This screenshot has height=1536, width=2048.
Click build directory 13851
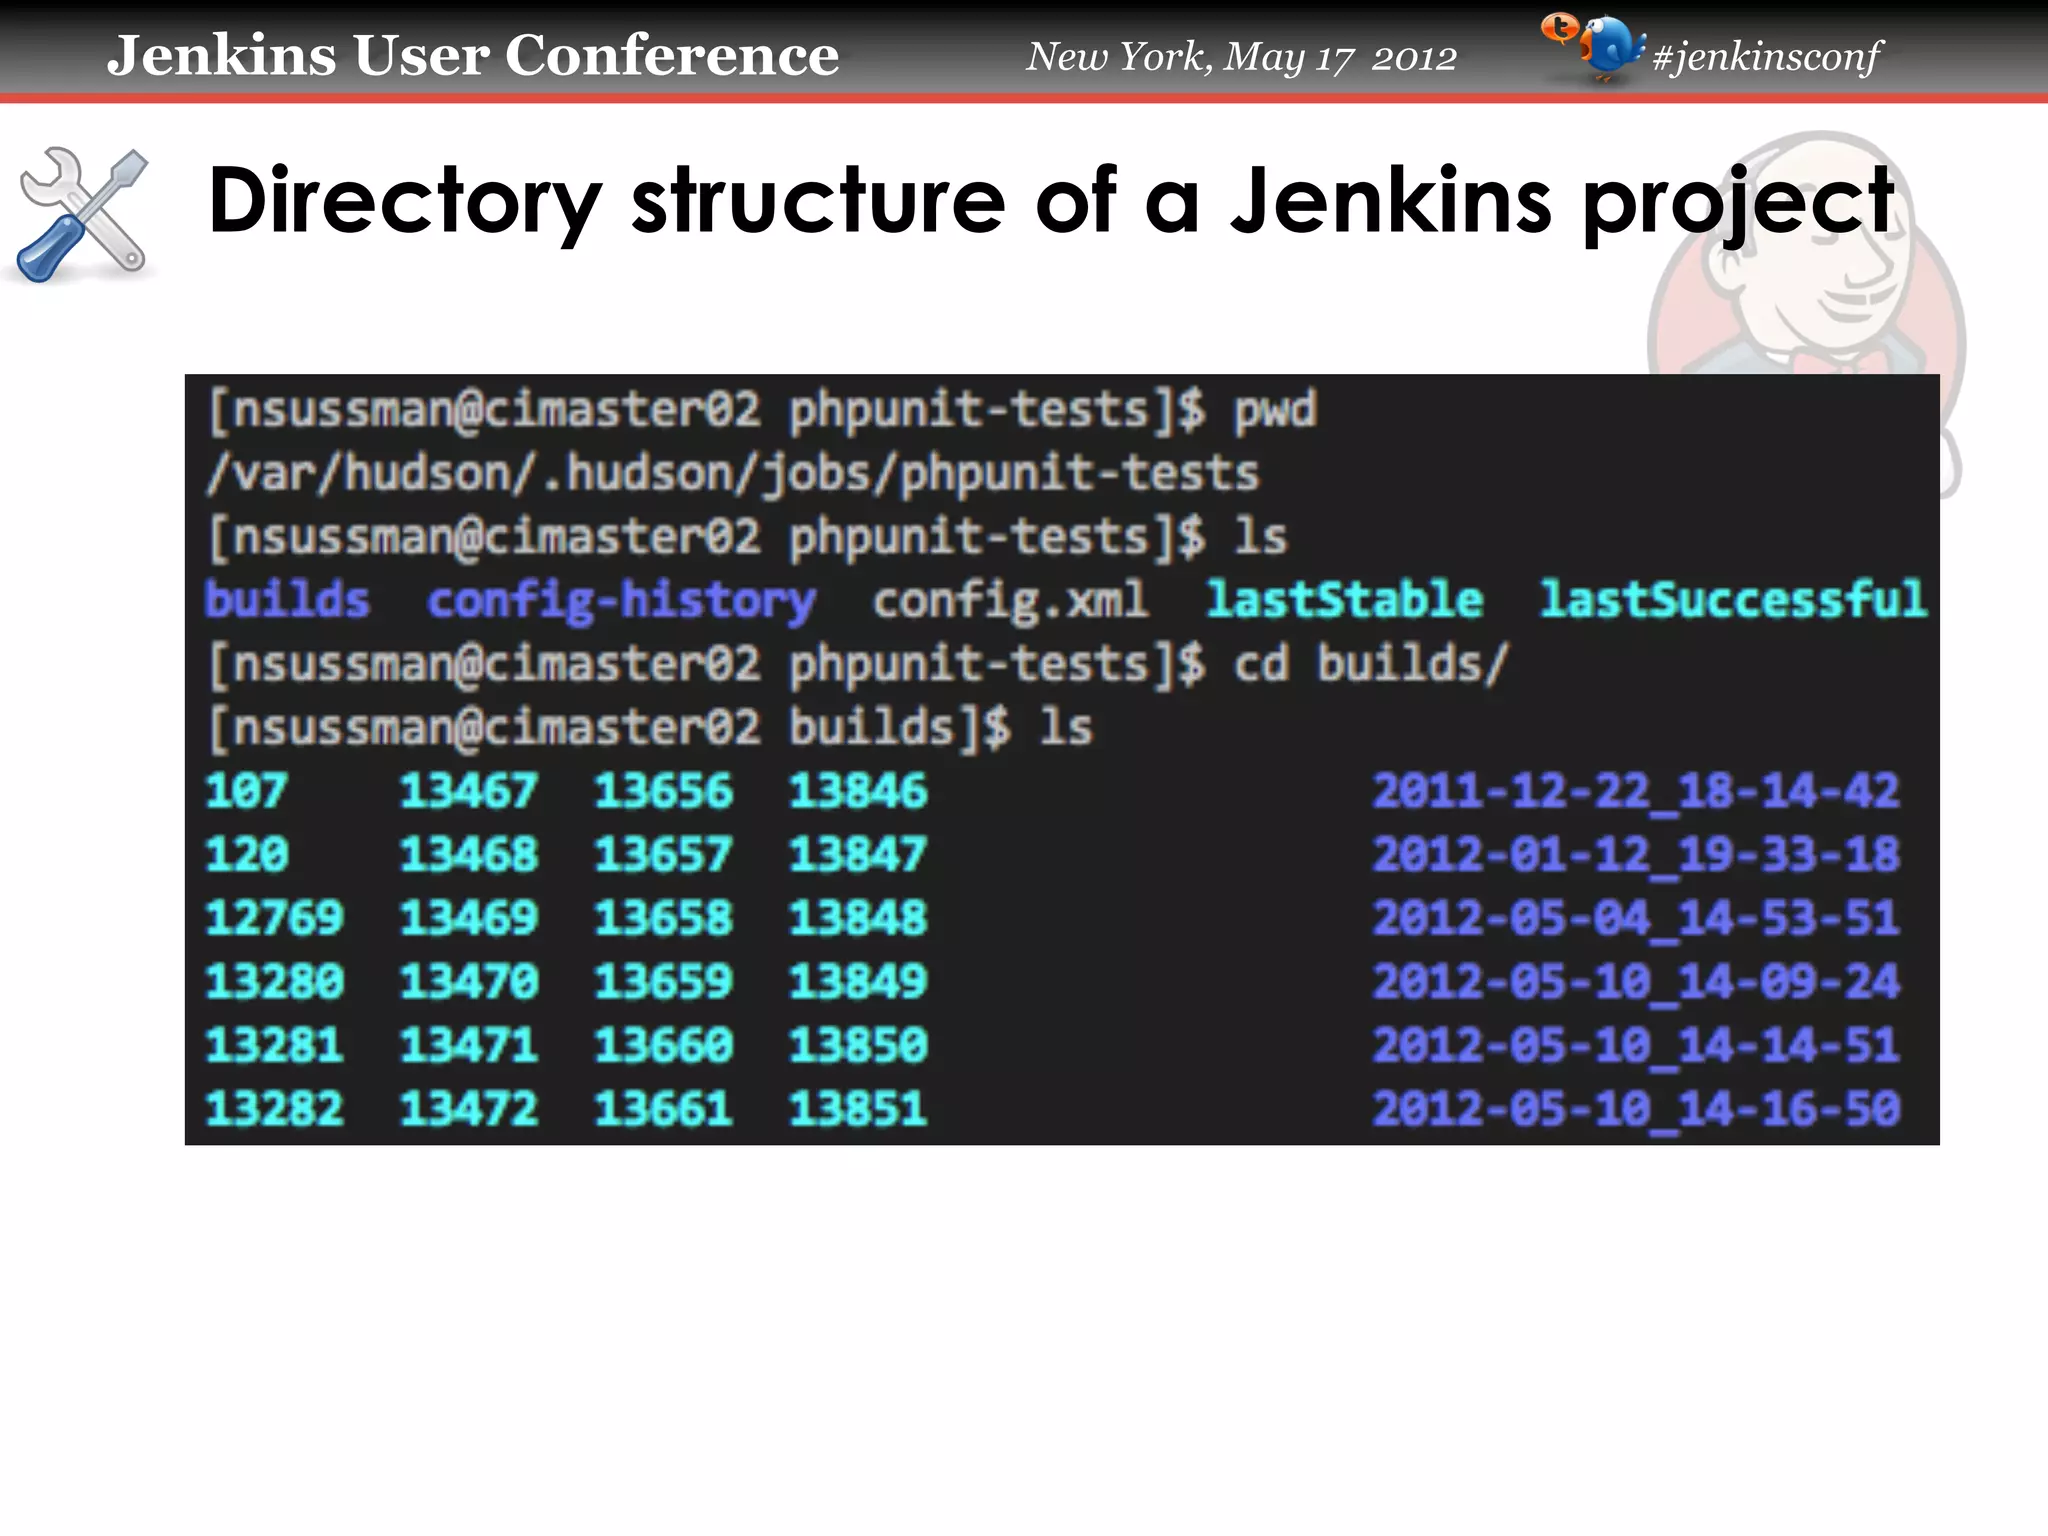pos(859,1108)
